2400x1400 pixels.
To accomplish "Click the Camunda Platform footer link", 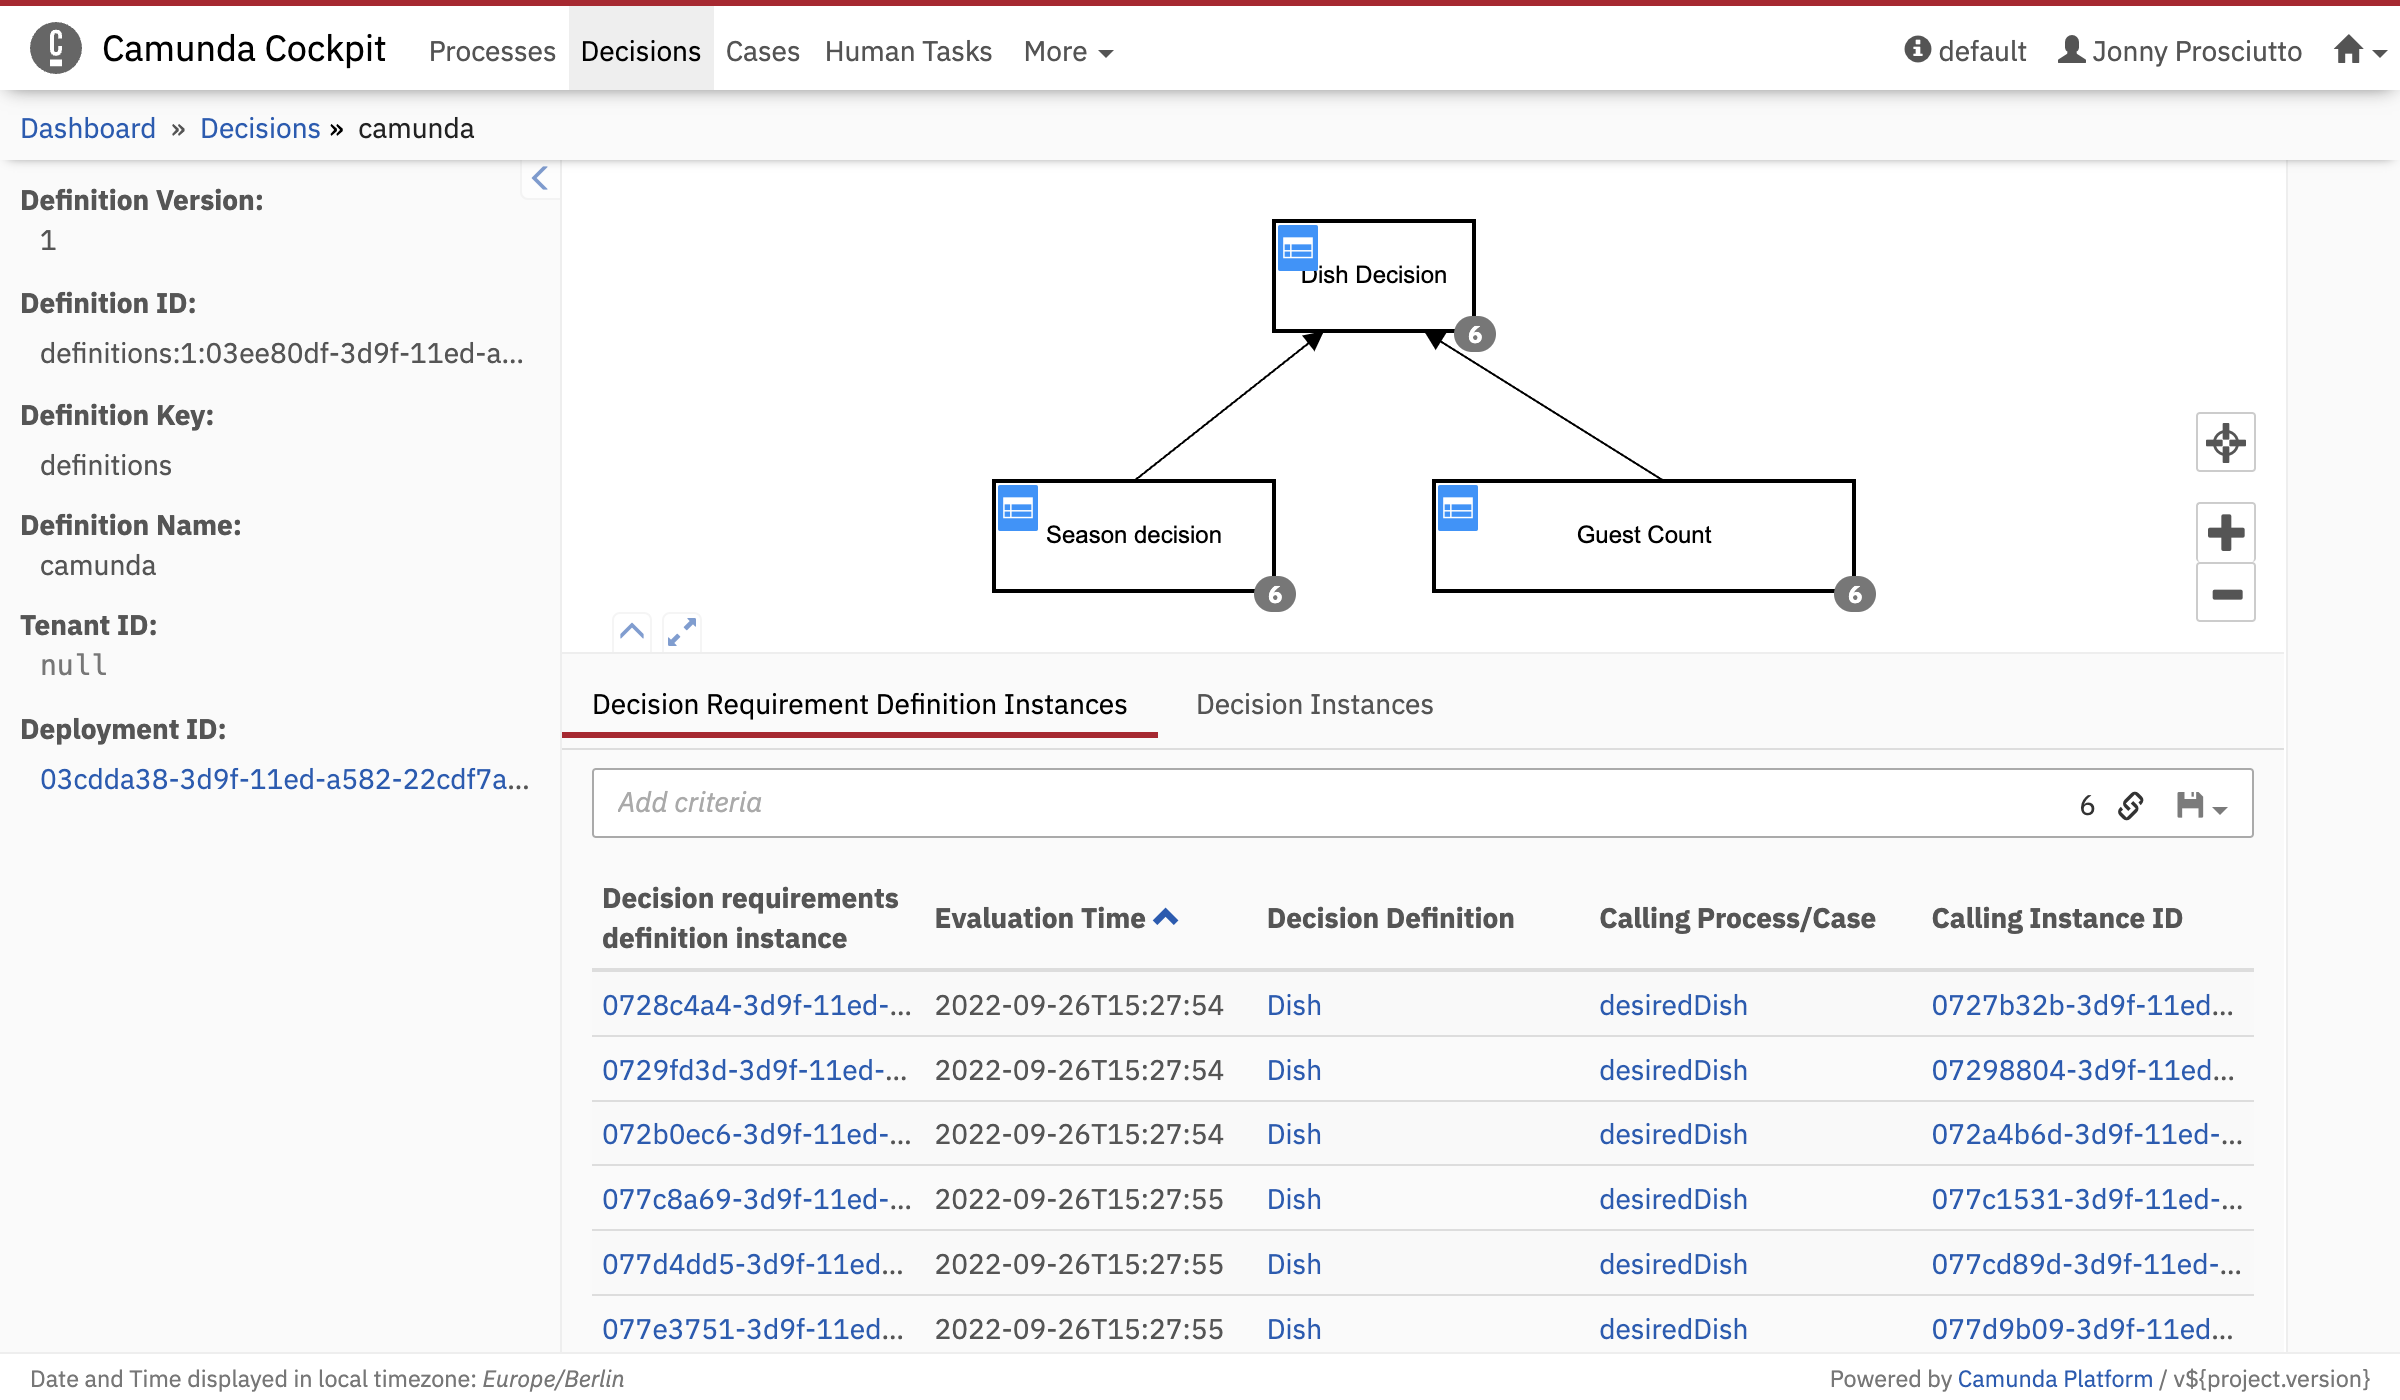I will point(2054,1379).
